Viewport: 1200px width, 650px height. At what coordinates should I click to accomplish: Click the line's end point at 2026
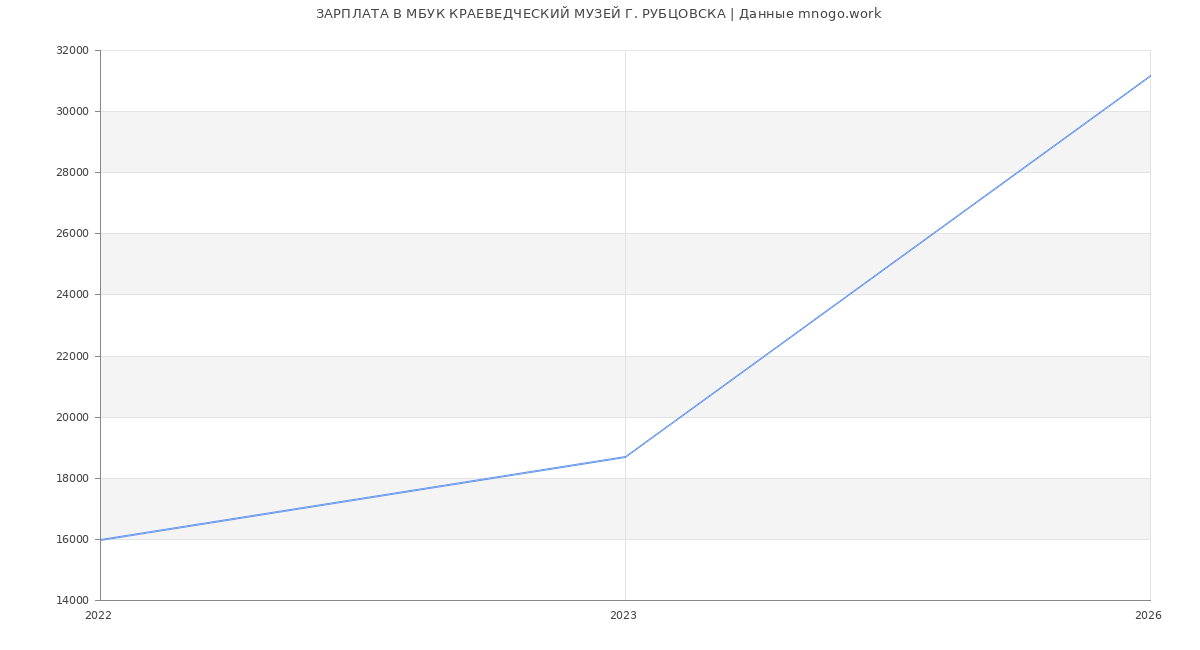(1149, 76)
